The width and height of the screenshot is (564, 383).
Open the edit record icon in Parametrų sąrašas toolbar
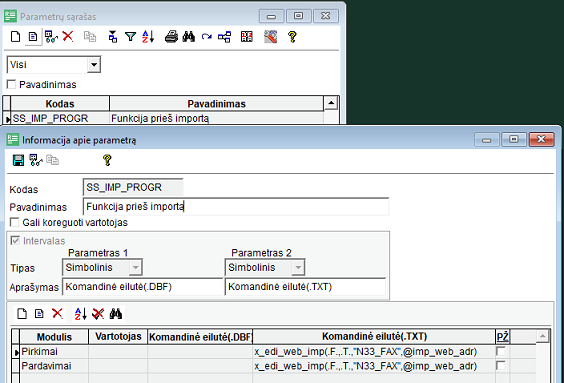pos(33,37)
